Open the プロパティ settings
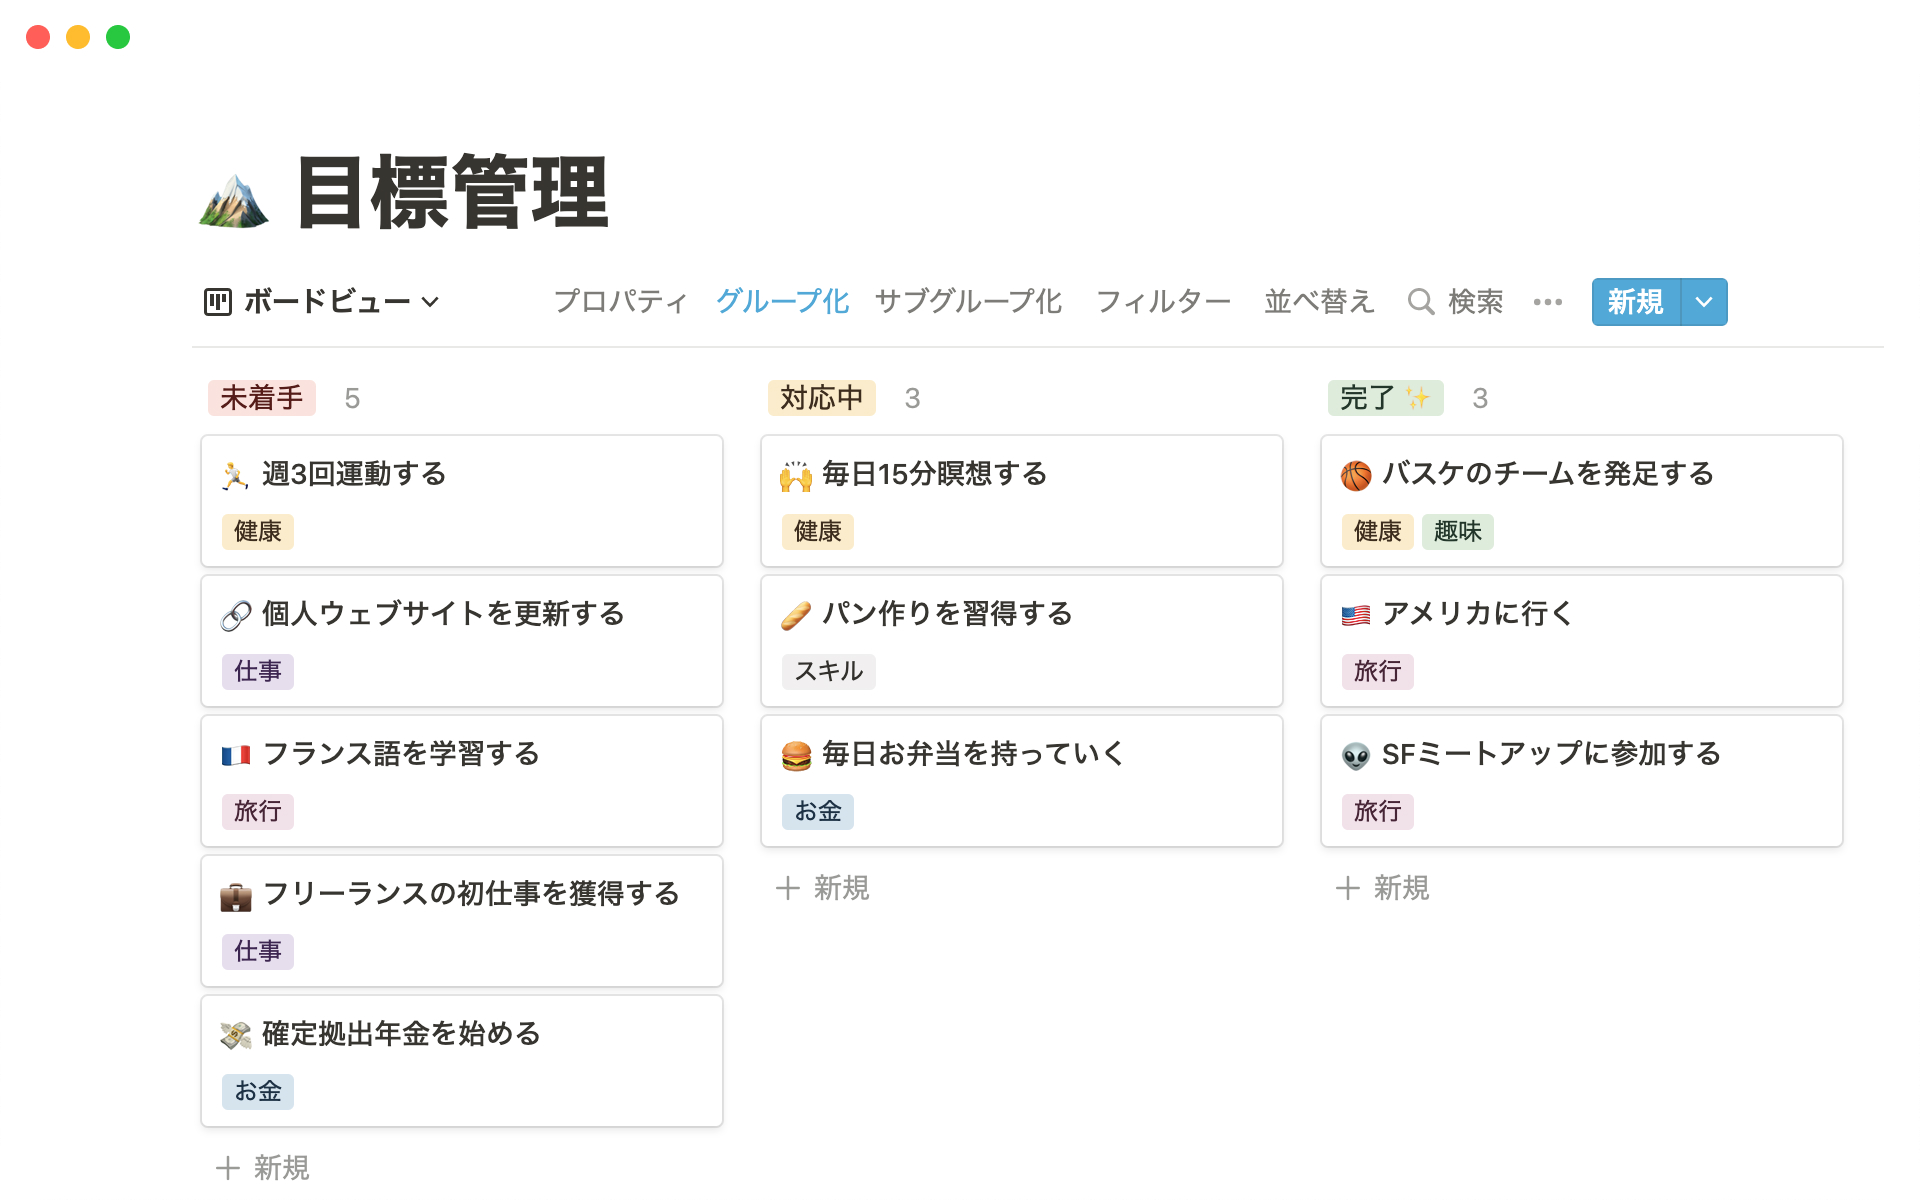The image size is (1920, 1200). (620, 301)
